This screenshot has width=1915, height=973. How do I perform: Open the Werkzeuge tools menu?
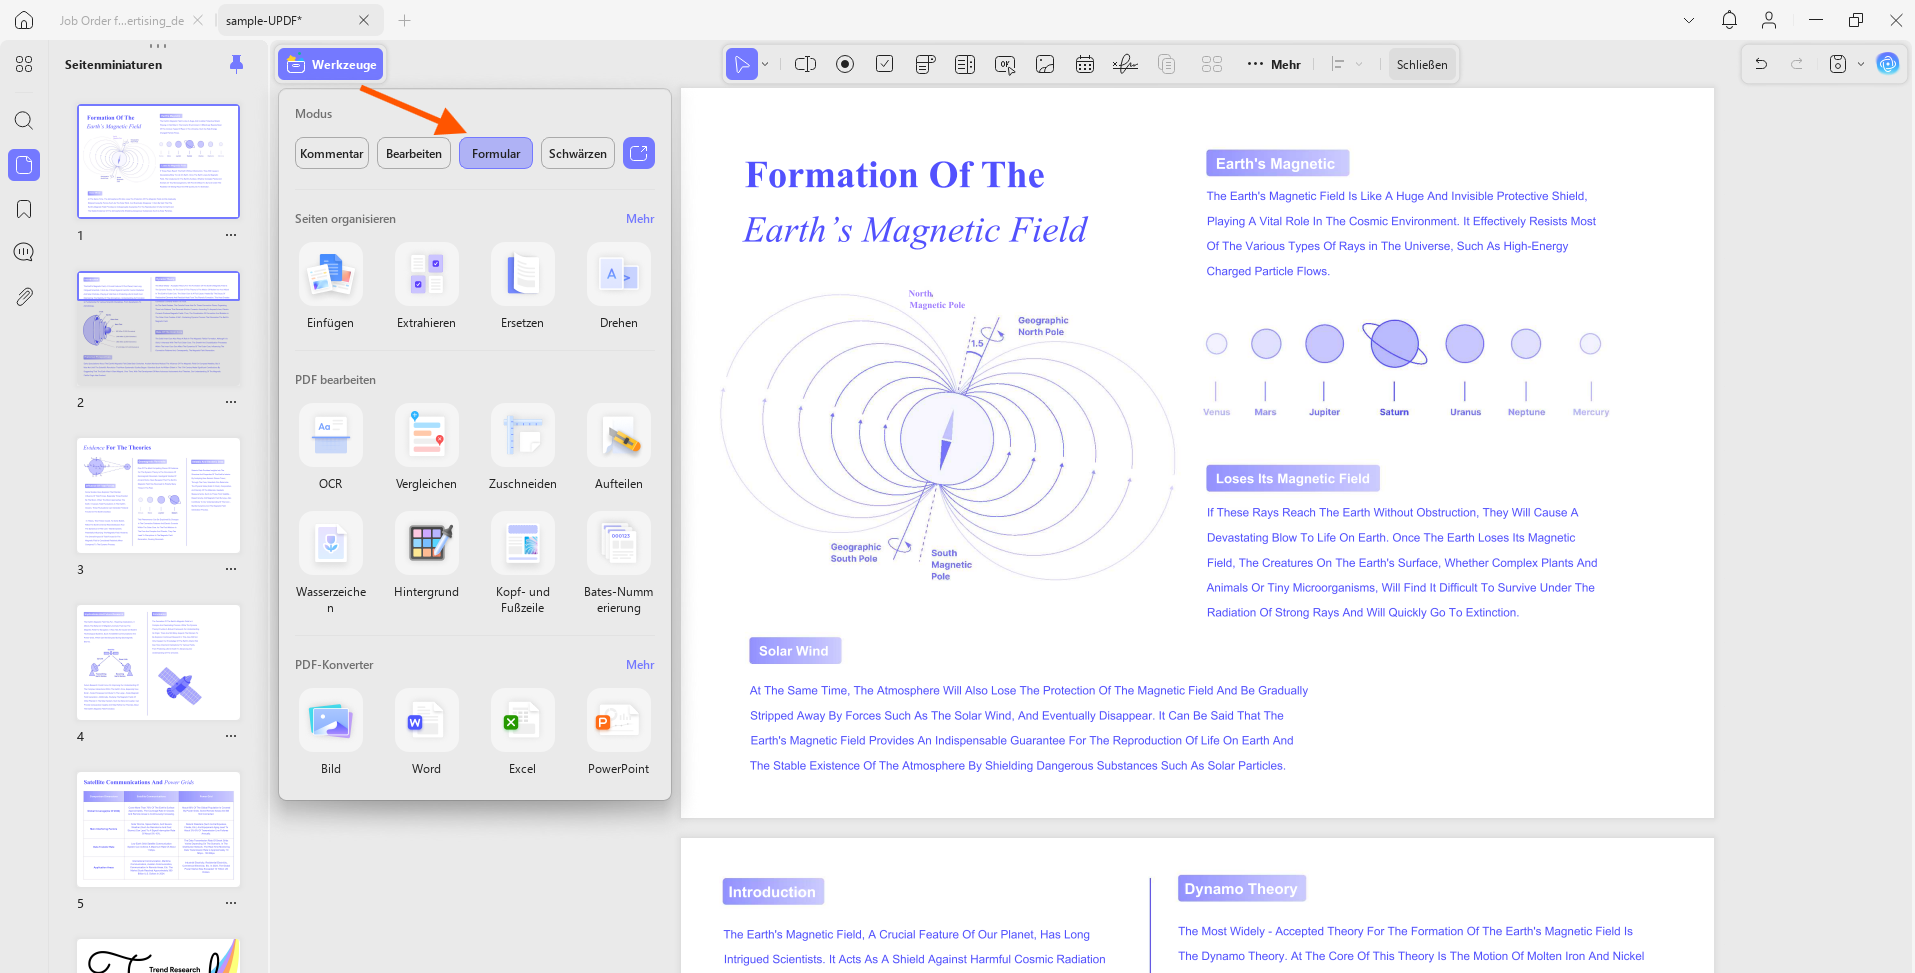331,64
